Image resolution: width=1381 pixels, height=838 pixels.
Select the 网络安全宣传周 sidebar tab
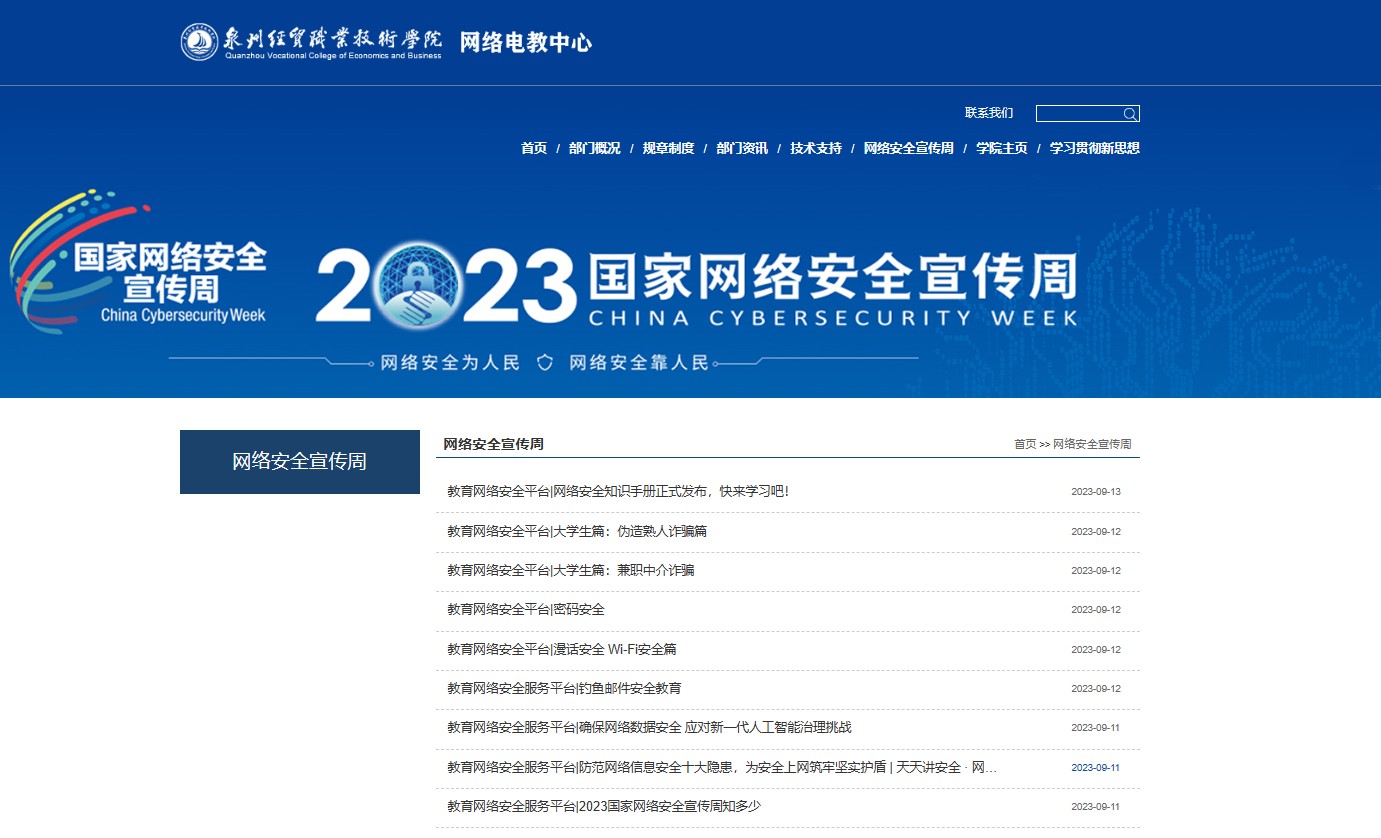click(299, 462)
